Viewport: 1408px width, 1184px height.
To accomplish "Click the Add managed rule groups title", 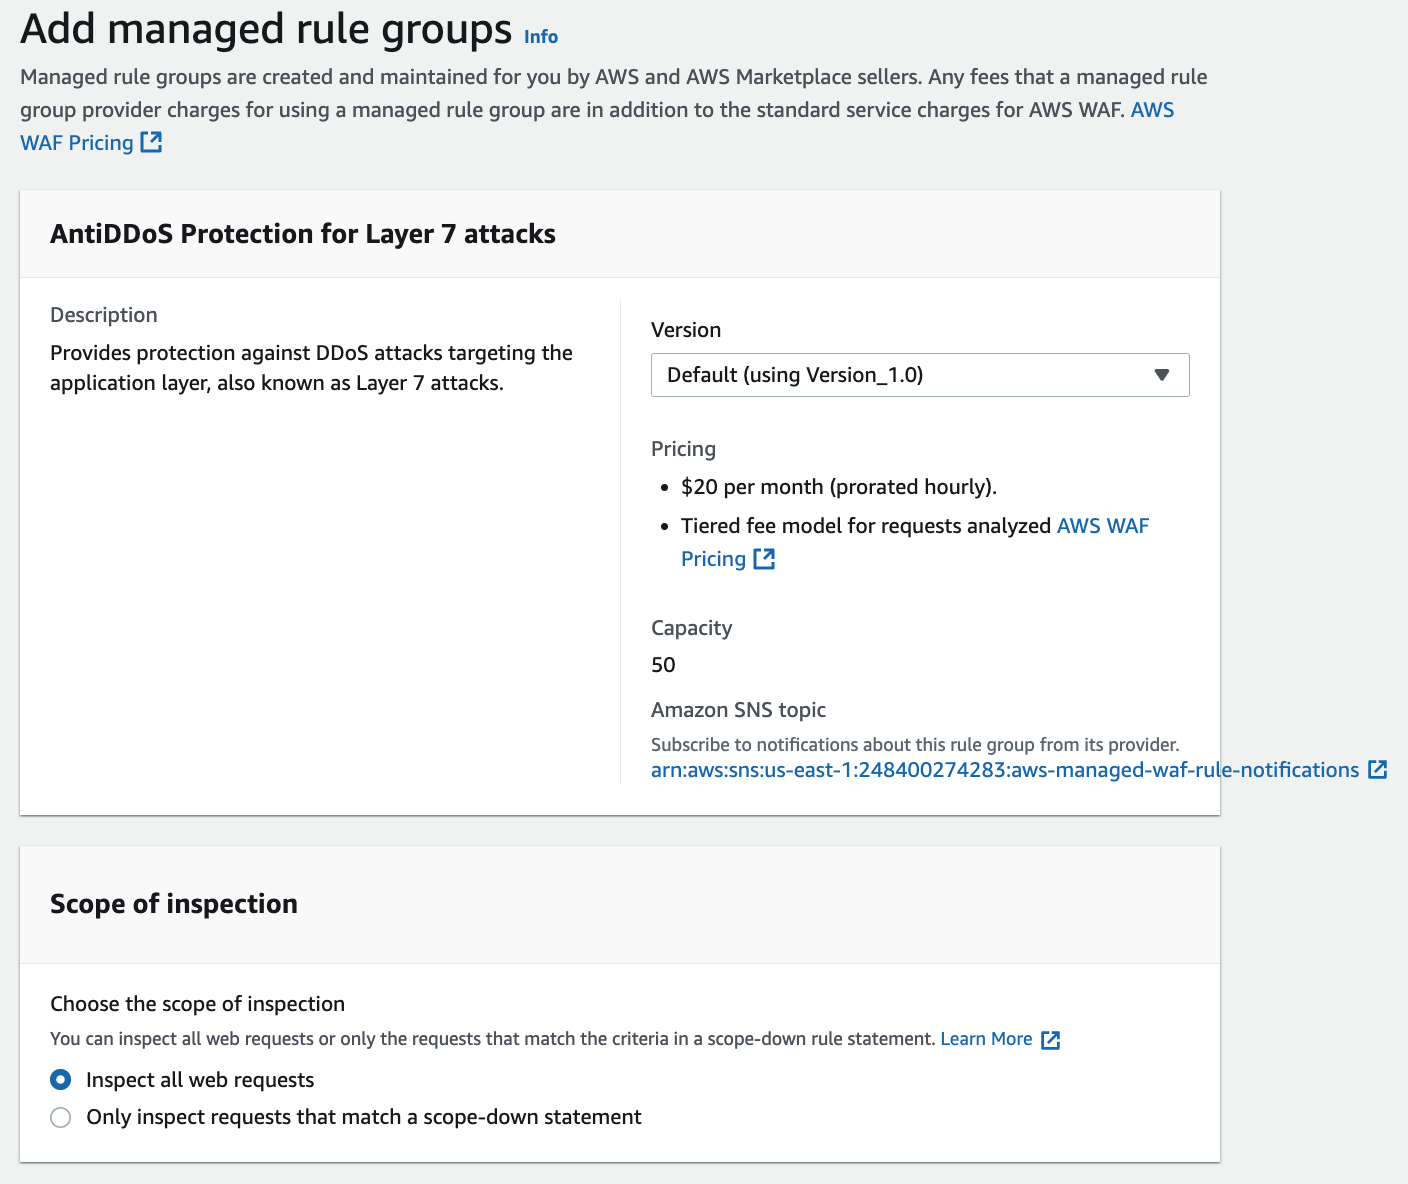I will pos(266,30).
